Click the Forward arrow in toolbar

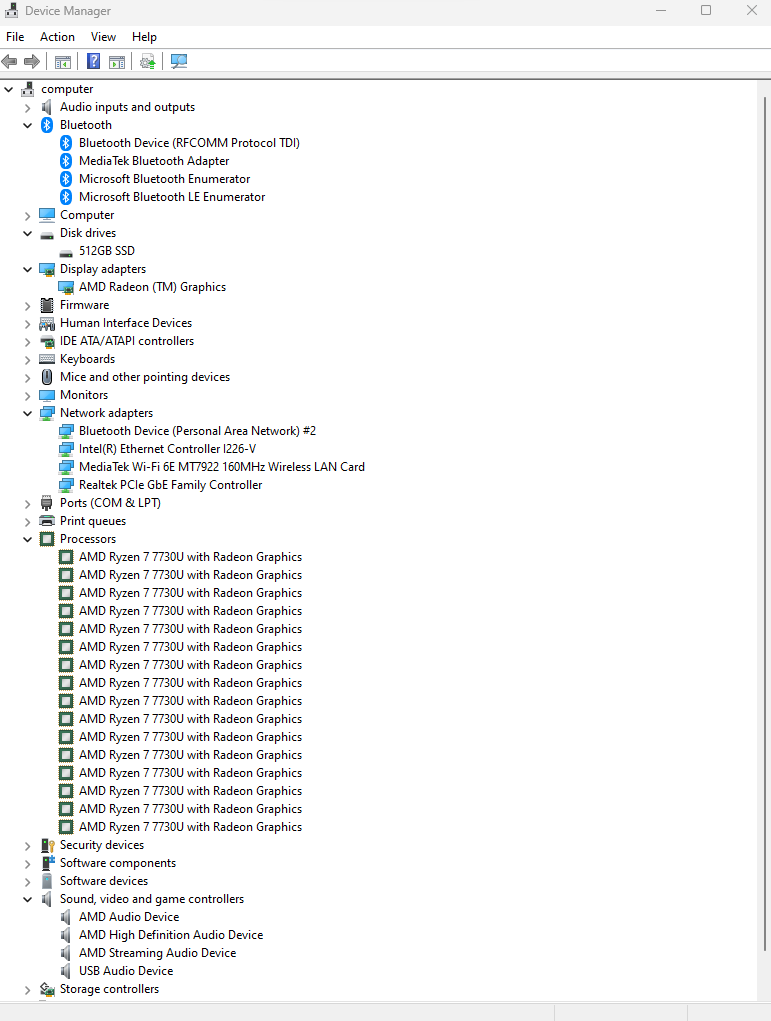point(31,62)
